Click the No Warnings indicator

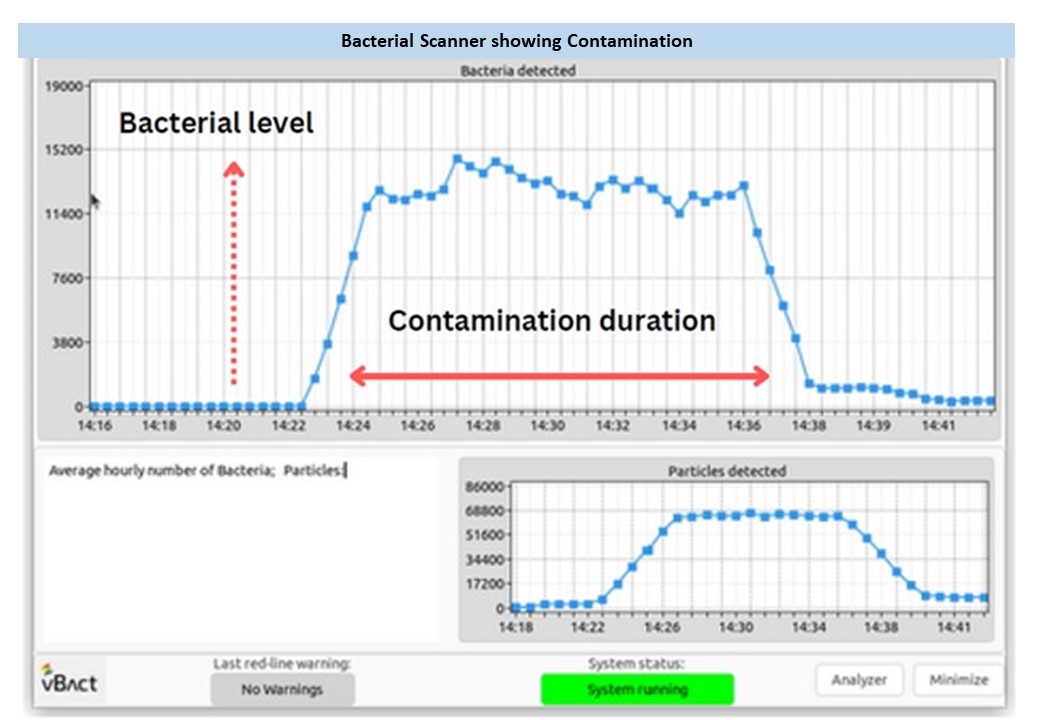[281, 689]
